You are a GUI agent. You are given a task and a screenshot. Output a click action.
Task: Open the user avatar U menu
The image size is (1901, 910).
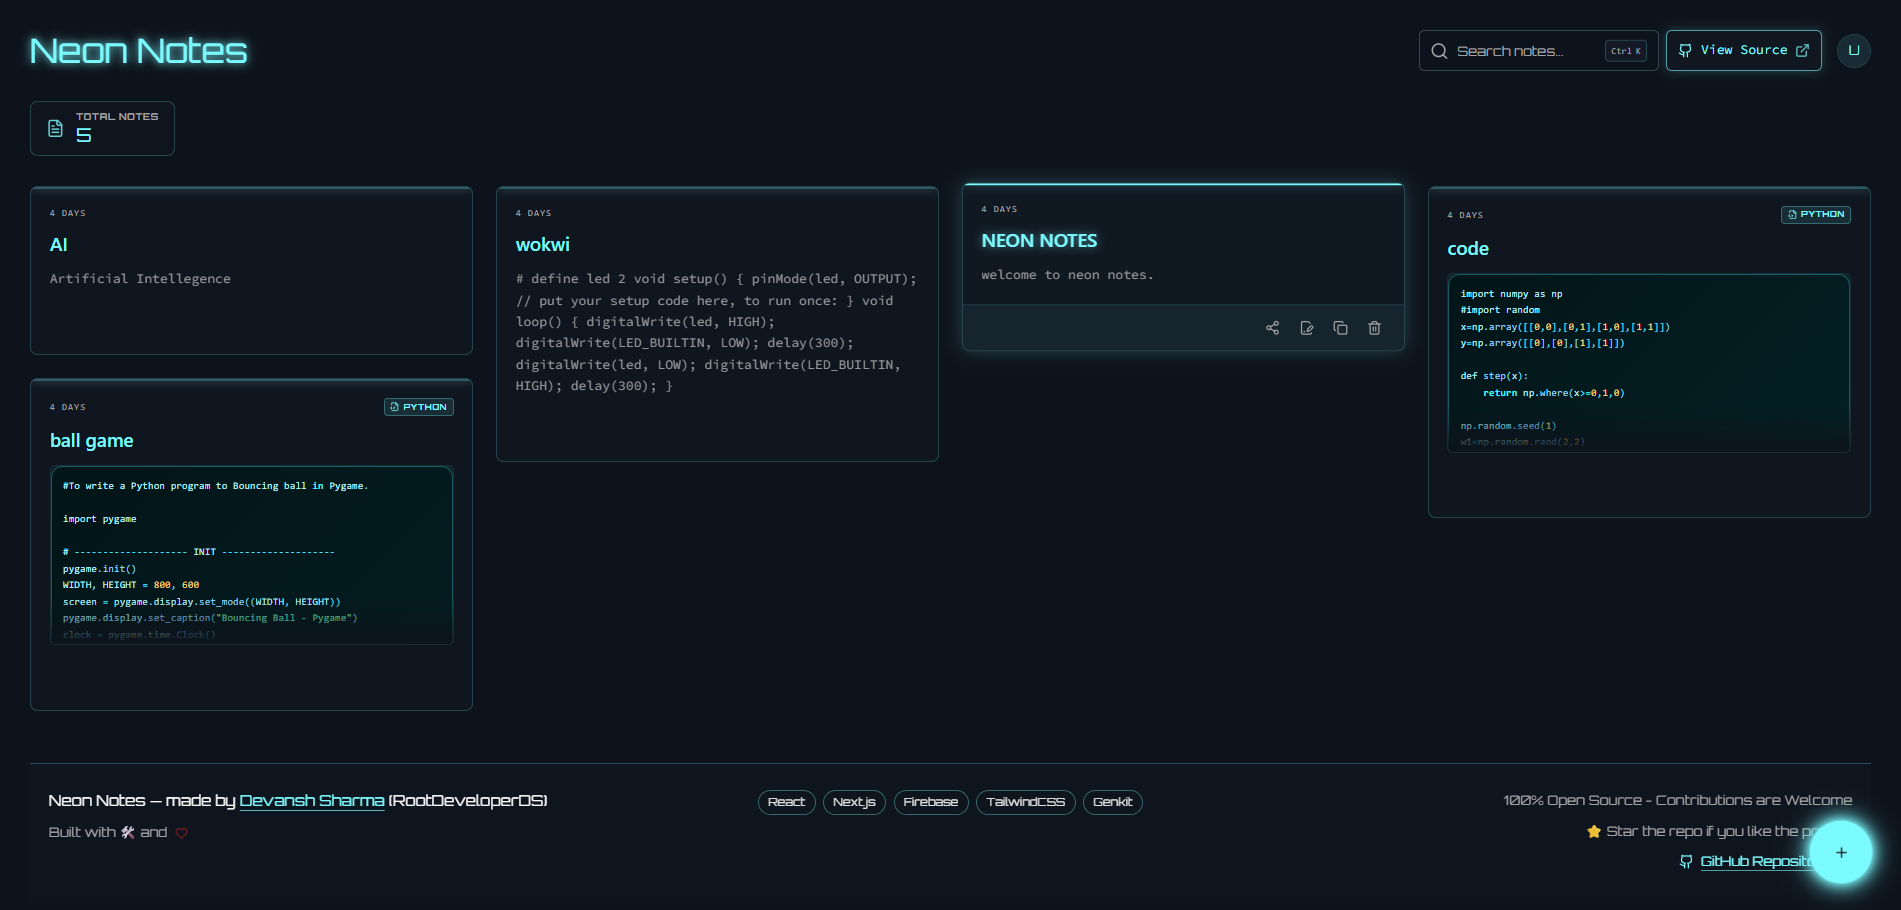point(1853,50)
